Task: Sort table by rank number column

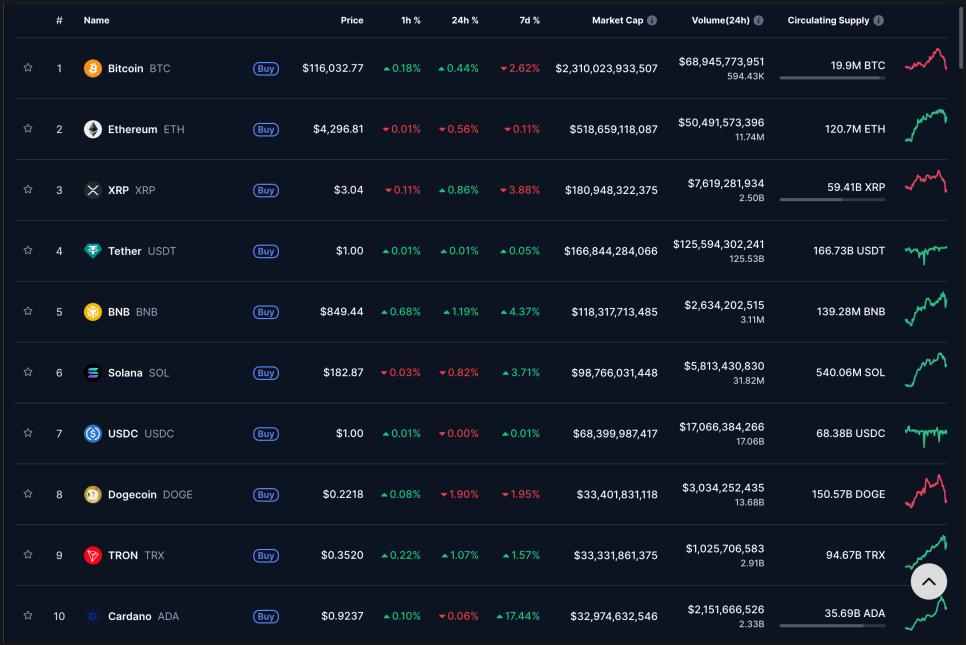Action: coord(59,20)
